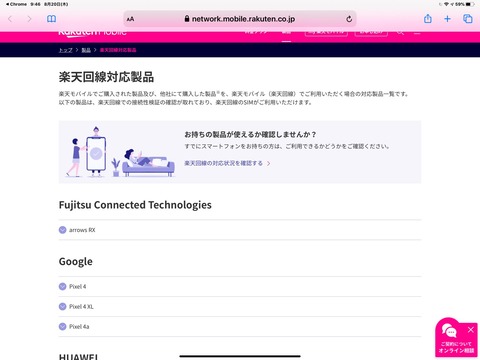
Task: Return to Chrome via status bar label
Action: click(17, 4)
